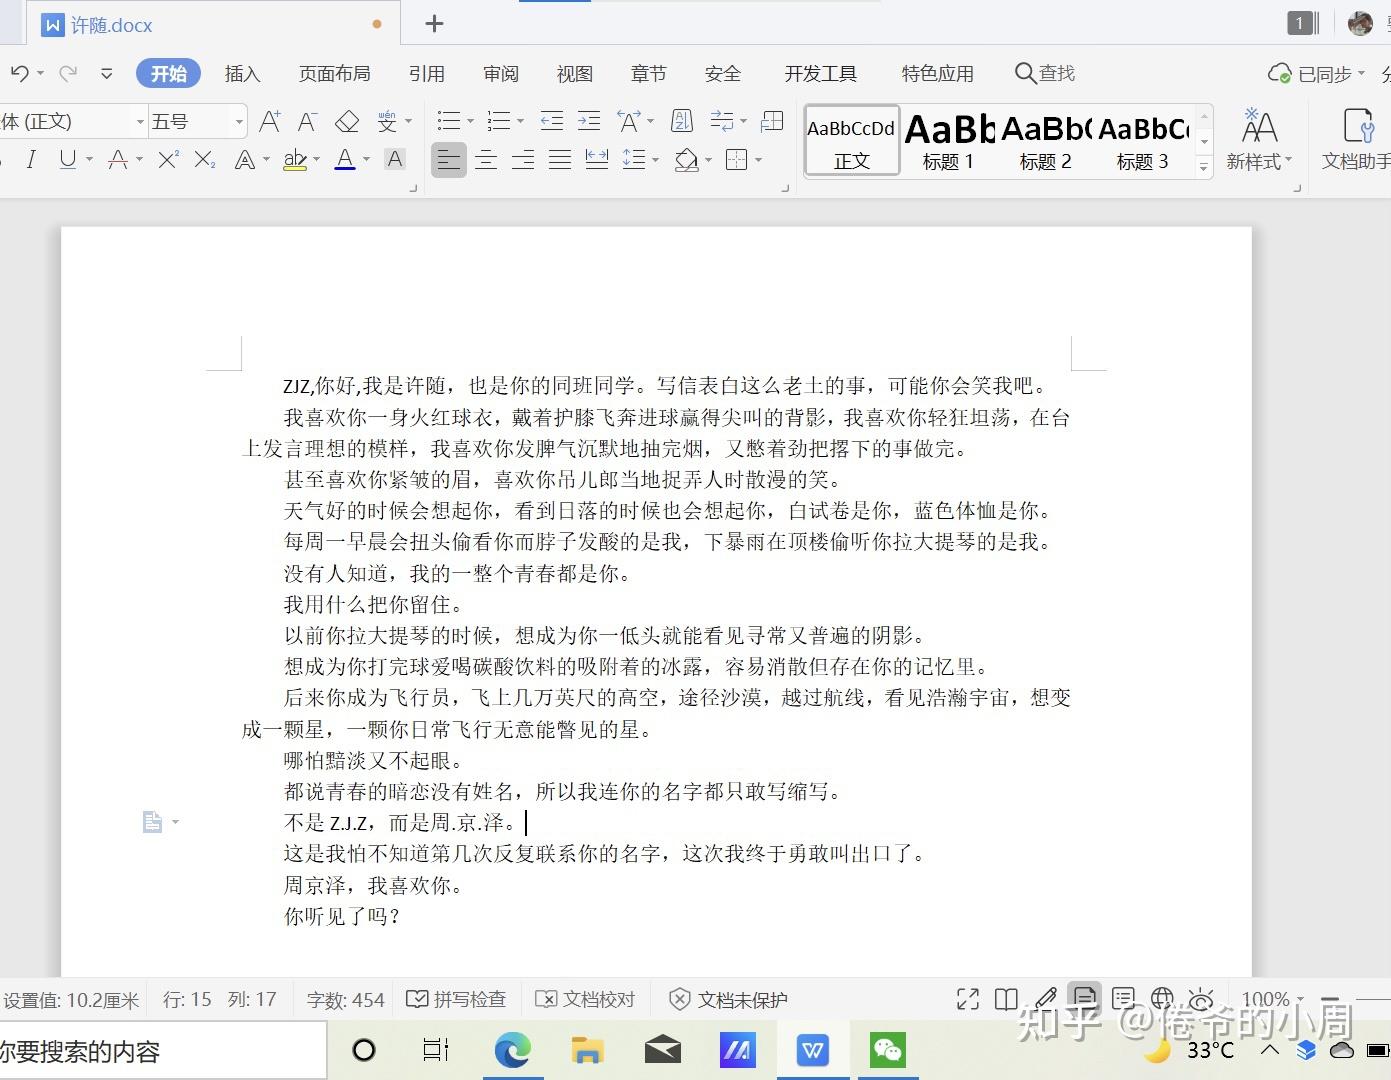The width and height of the screenshot is (1391, 1080).
Task: Switch to the 插入 tab
Action: [x=242, y=73]
